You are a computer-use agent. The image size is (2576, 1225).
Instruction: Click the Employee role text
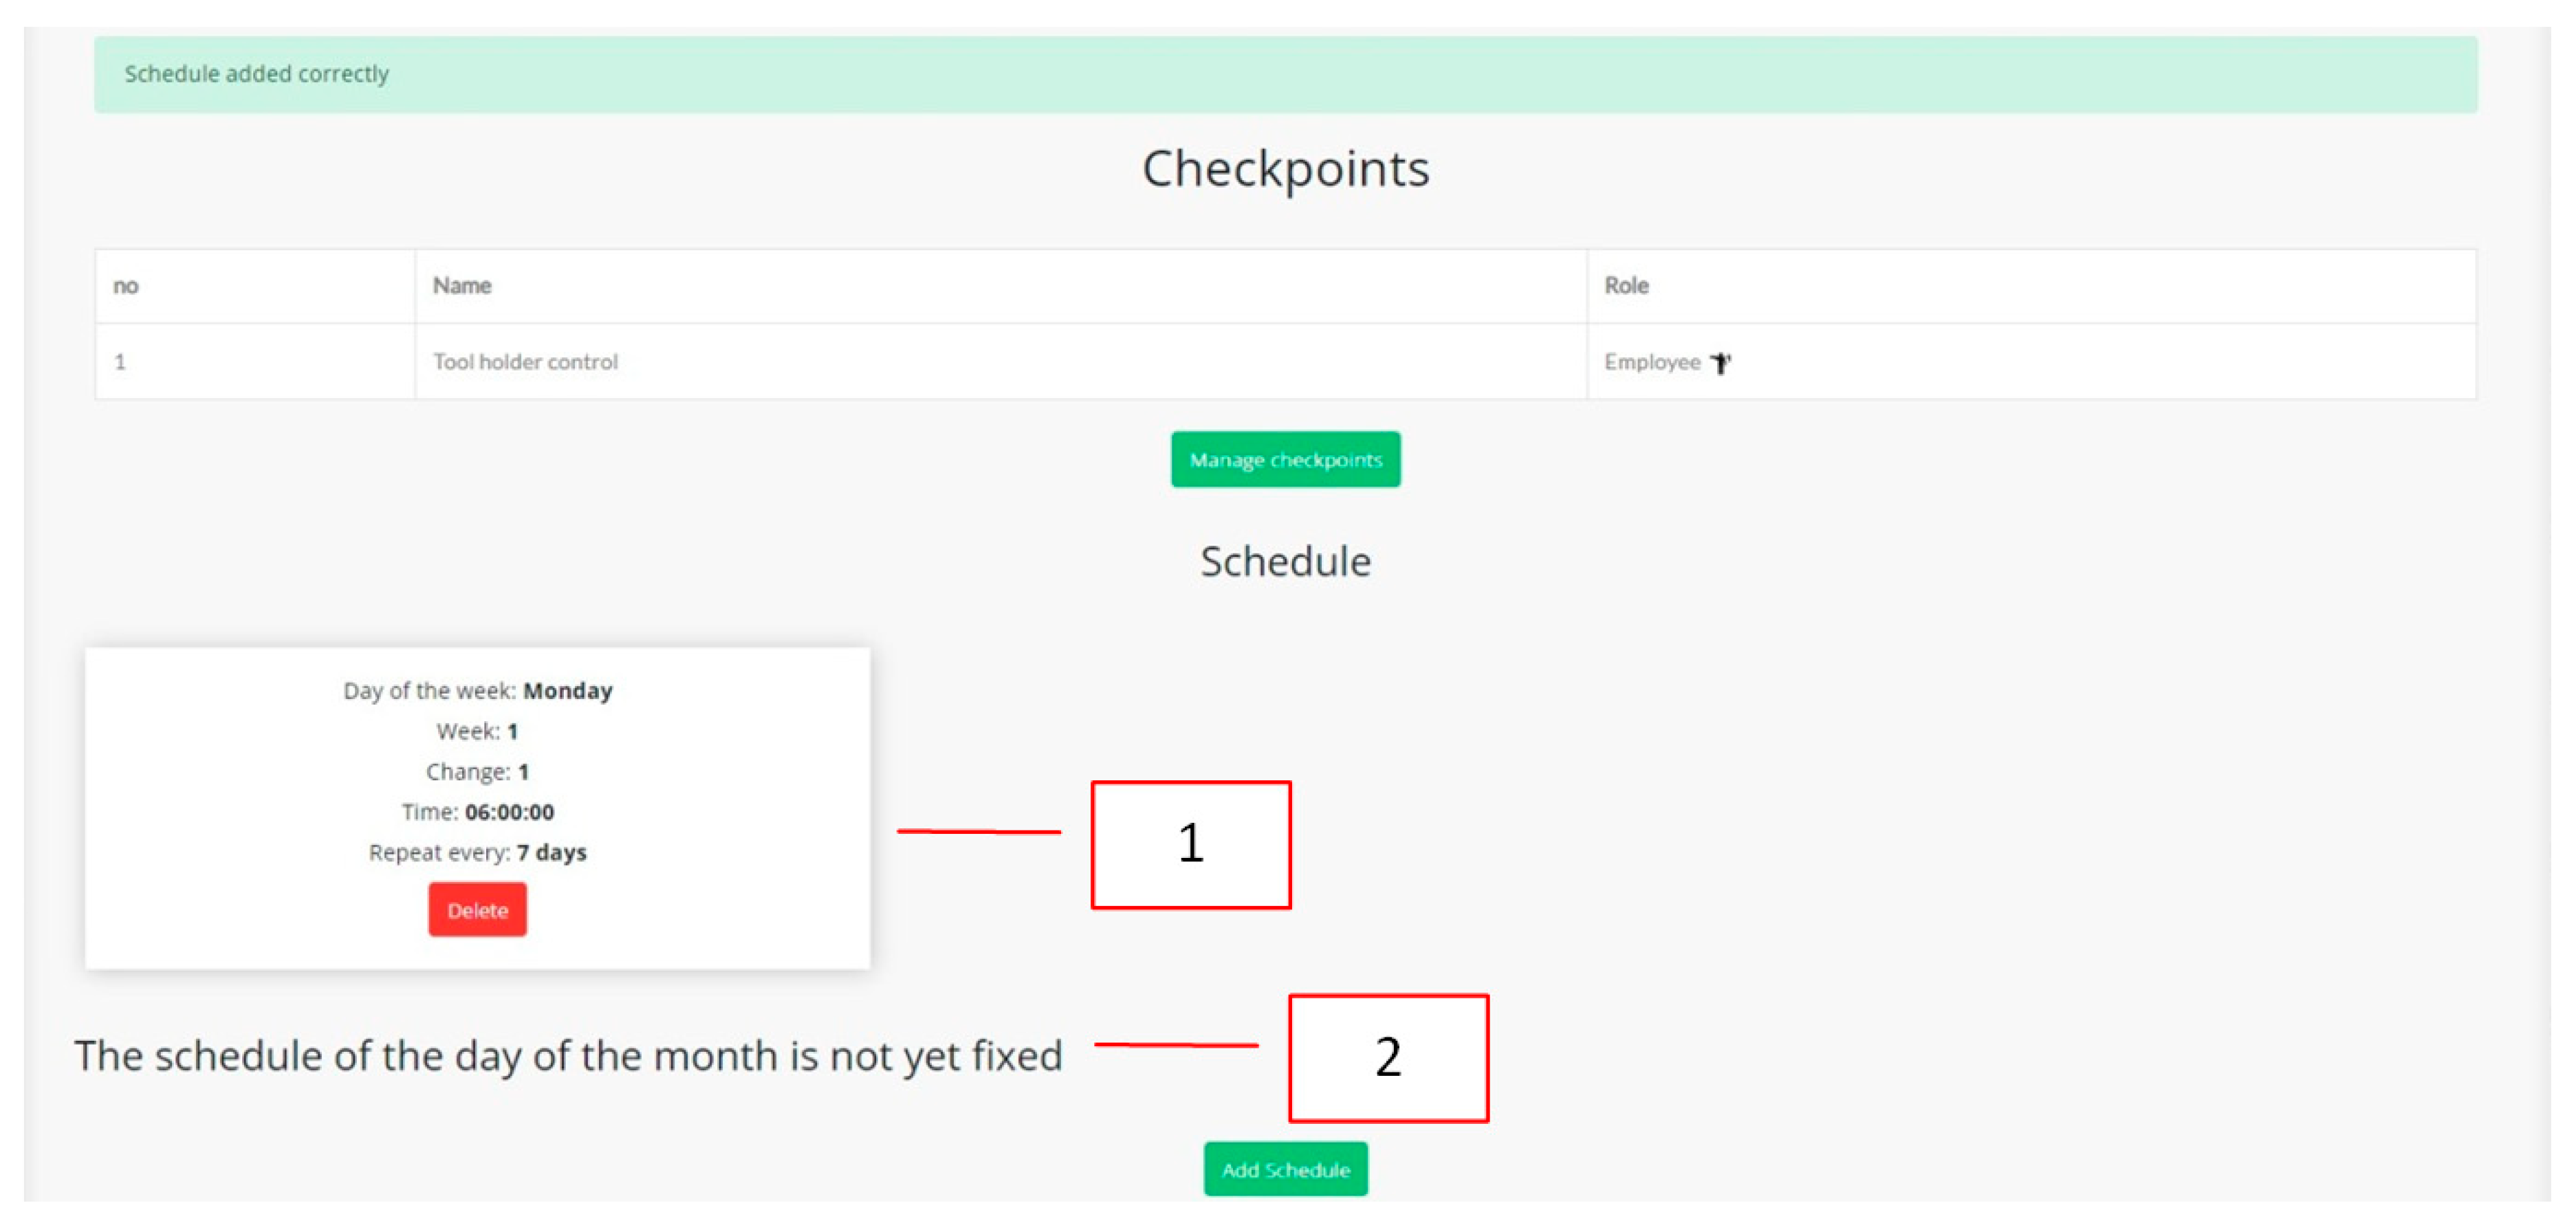[1652, 362]
